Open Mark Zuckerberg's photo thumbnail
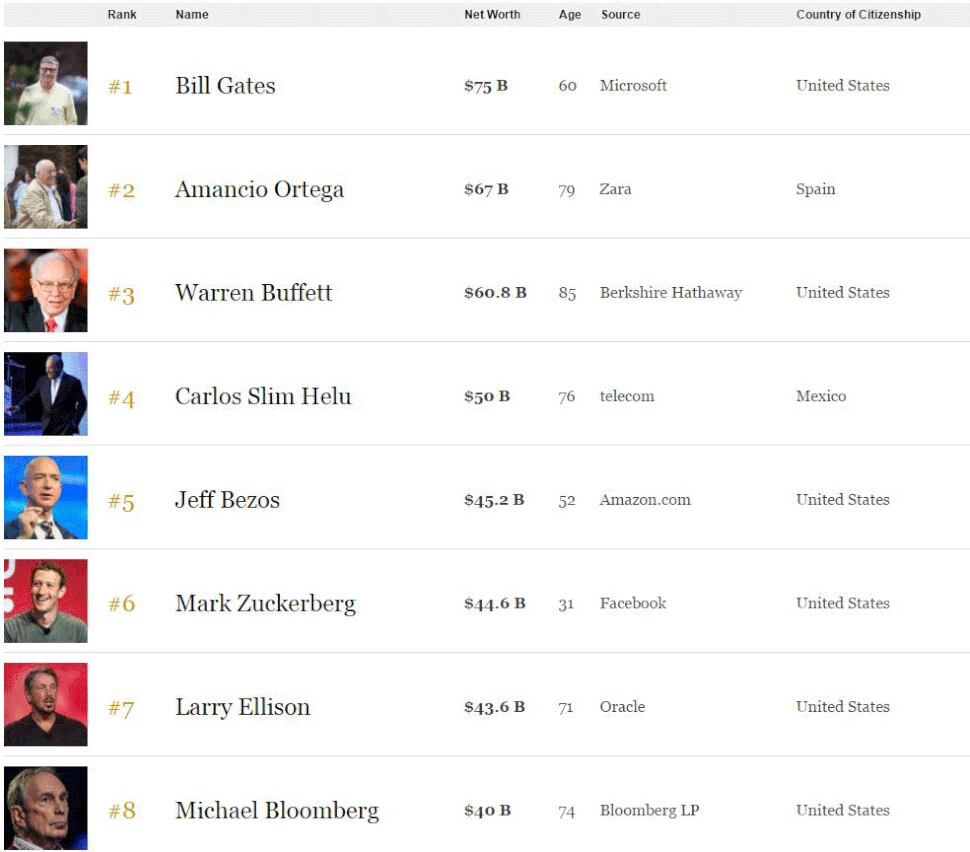Image resolution: width=970 pixels, height=852 pixels. coord(46,601)
